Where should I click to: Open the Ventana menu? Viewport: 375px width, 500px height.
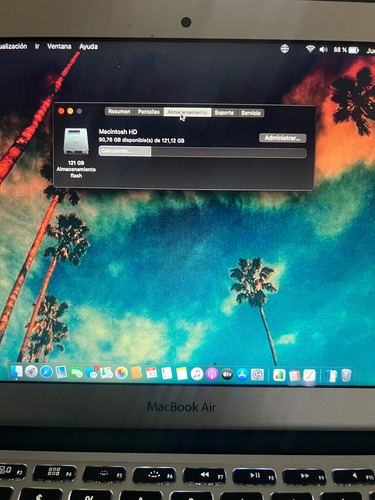[x=59, y=46]
